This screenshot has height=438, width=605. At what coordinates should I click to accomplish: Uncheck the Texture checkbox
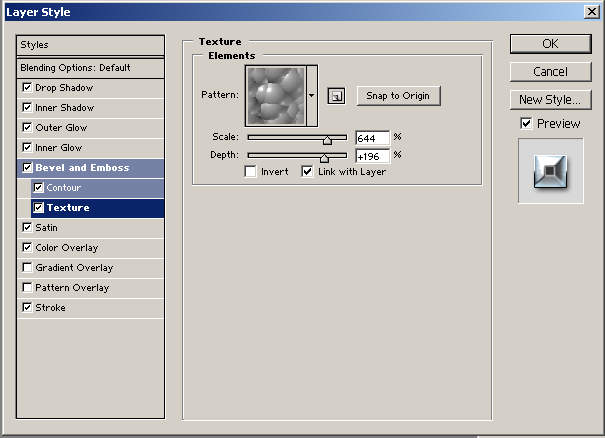(x=38, y=208)
